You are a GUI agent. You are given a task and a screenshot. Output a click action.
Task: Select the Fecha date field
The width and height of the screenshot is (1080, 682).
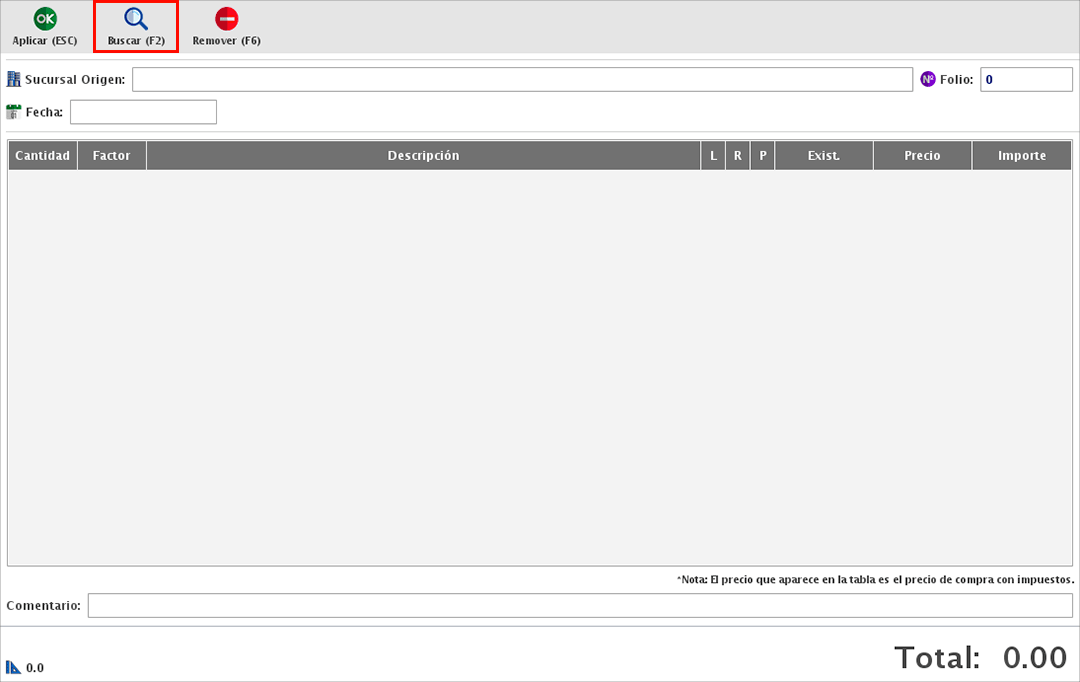coord(143,112)
